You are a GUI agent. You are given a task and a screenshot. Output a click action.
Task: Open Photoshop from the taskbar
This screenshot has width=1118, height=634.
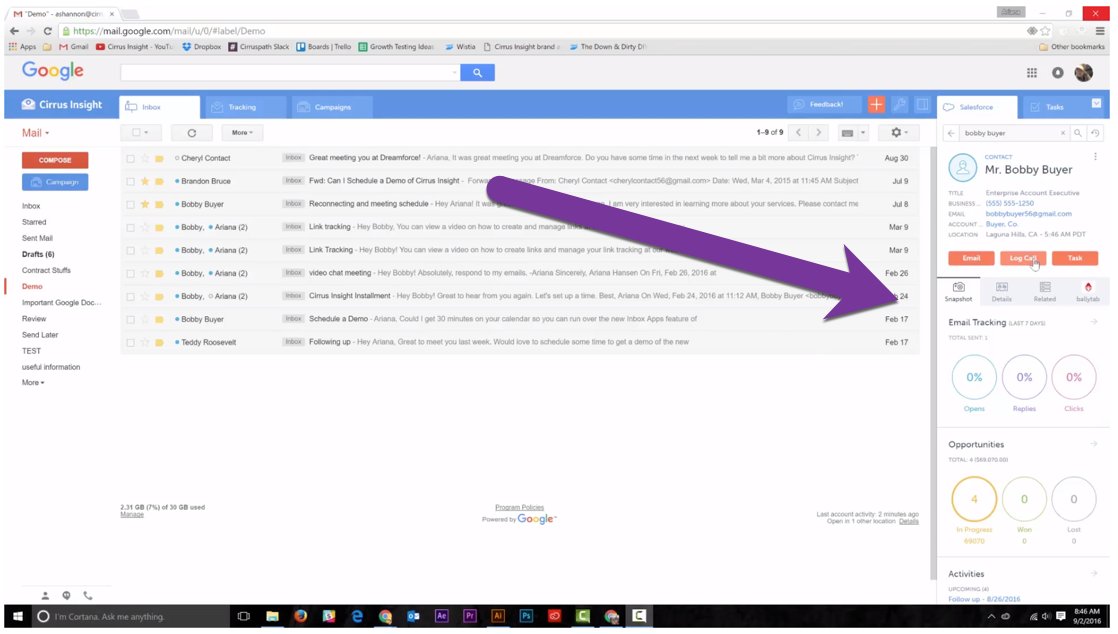click(x=526, y=616)
